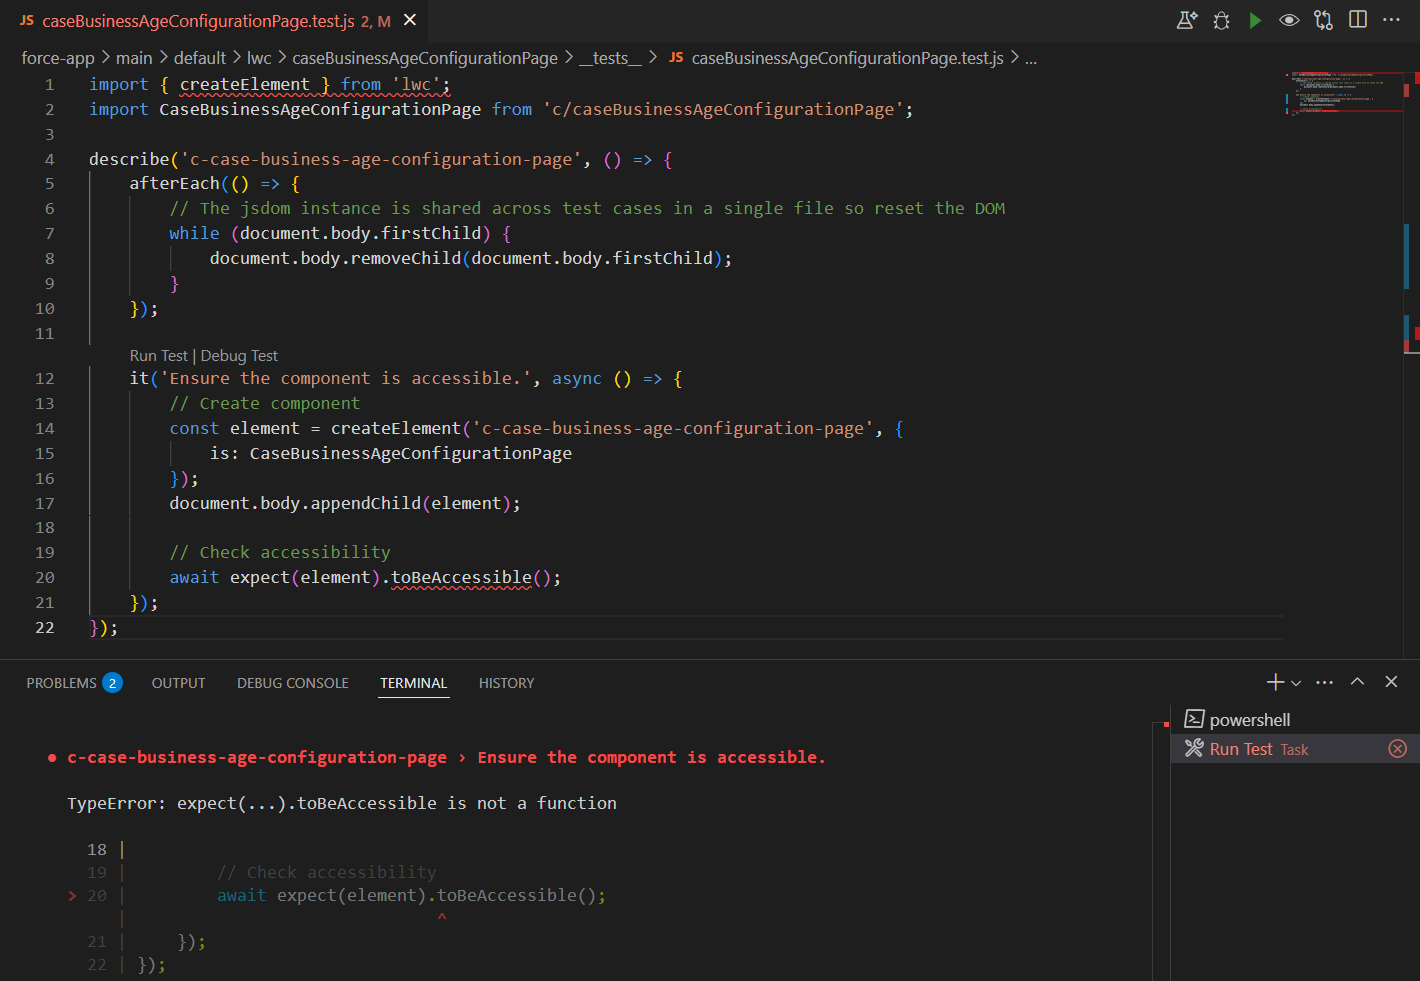The image size is (1420, 981).
Task: Kill the Run Test task with circled X
Action: pos(1398,749)
